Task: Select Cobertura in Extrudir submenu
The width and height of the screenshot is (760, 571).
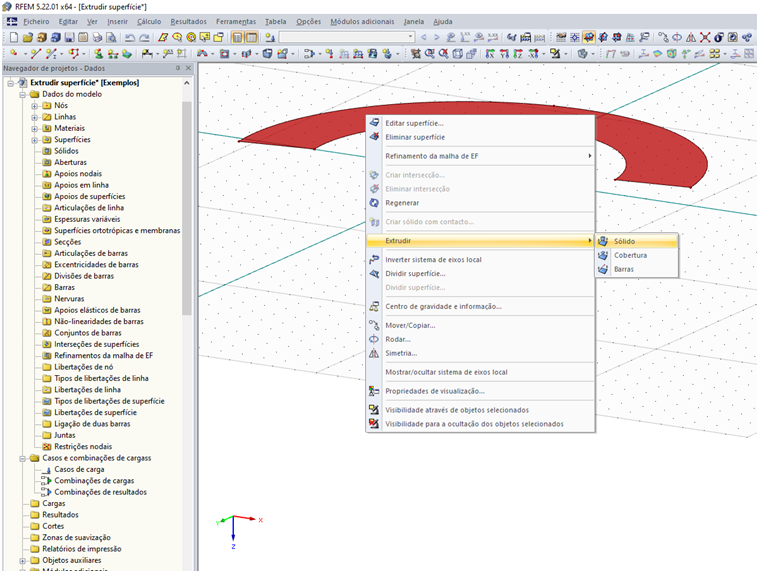Action: tap(636, 255)
